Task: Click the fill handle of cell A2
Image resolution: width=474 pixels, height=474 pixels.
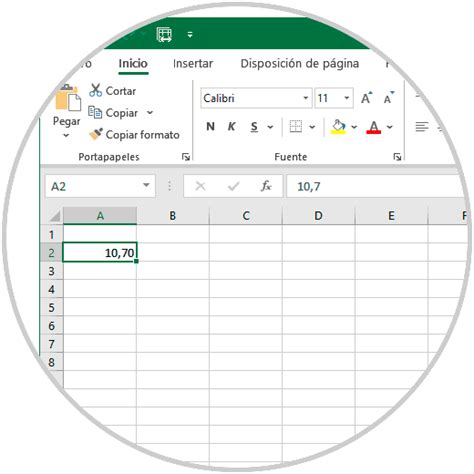Action: point(136,261)
